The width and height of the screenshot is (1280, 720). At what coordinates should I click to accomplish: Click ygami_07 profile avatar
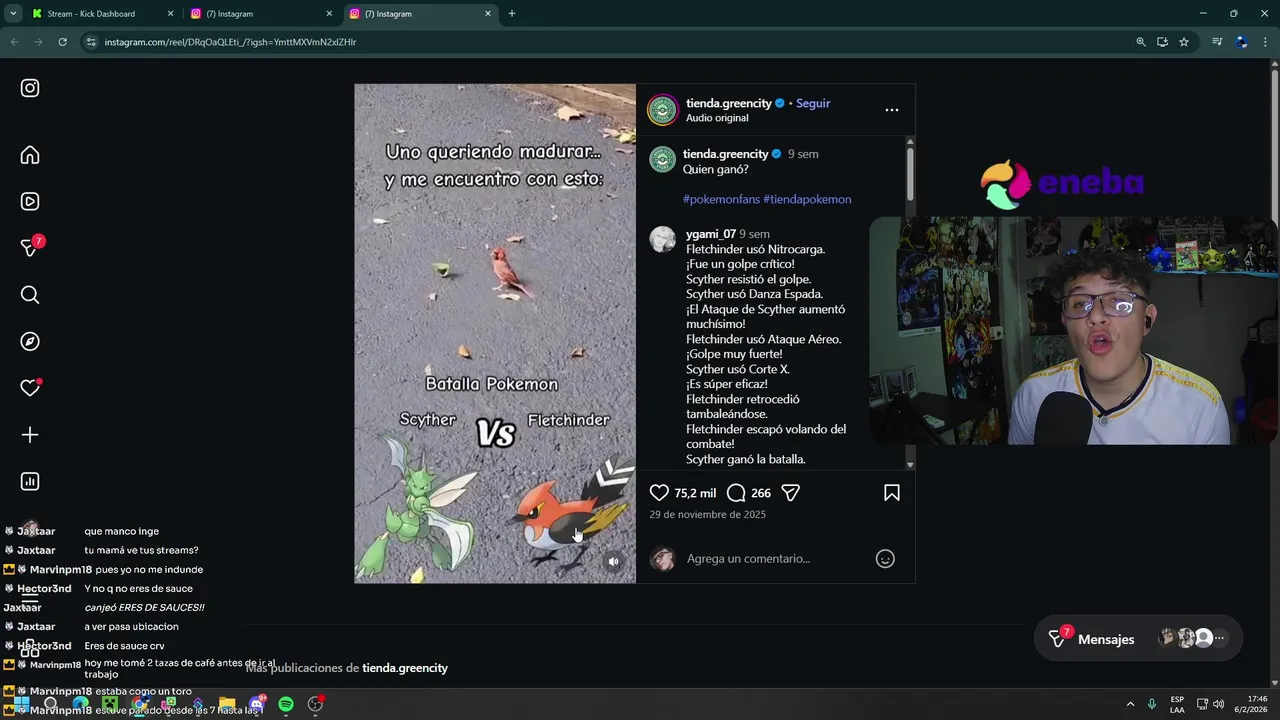pos(663,239)
